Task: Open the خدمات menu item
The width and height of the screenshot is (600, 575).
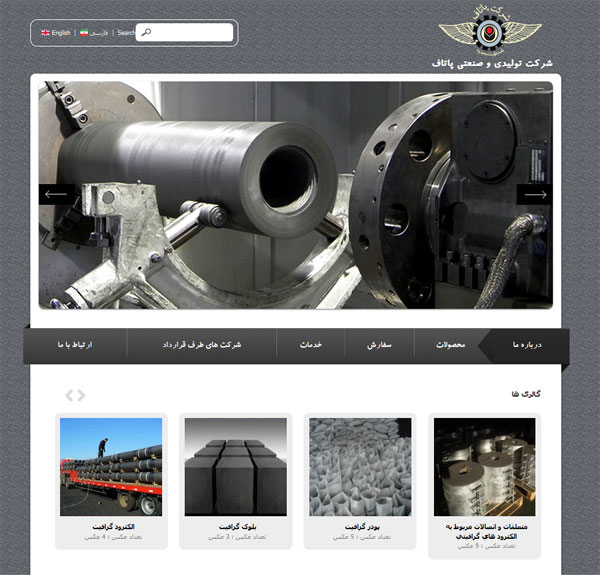Action: point(311,345)
